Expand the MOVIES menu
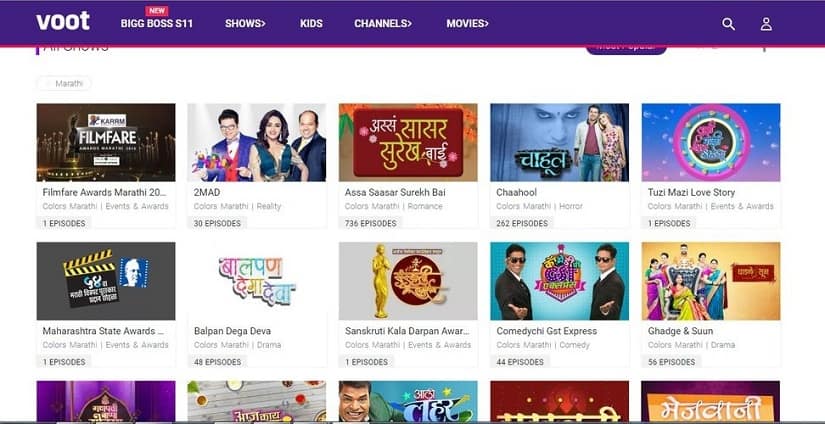825x424 pixels. point(467,24)
